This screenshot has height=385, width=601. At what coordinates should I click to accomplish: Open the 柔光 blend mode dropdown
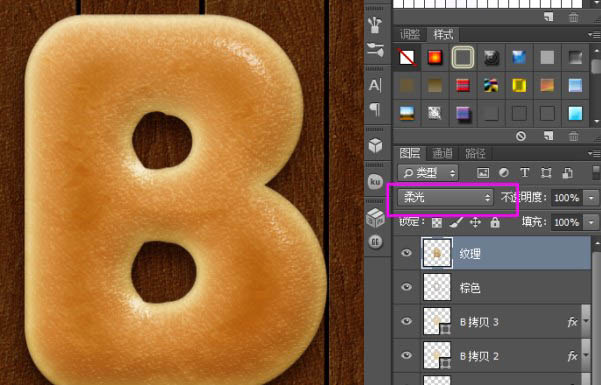click(x=445, y=197)
